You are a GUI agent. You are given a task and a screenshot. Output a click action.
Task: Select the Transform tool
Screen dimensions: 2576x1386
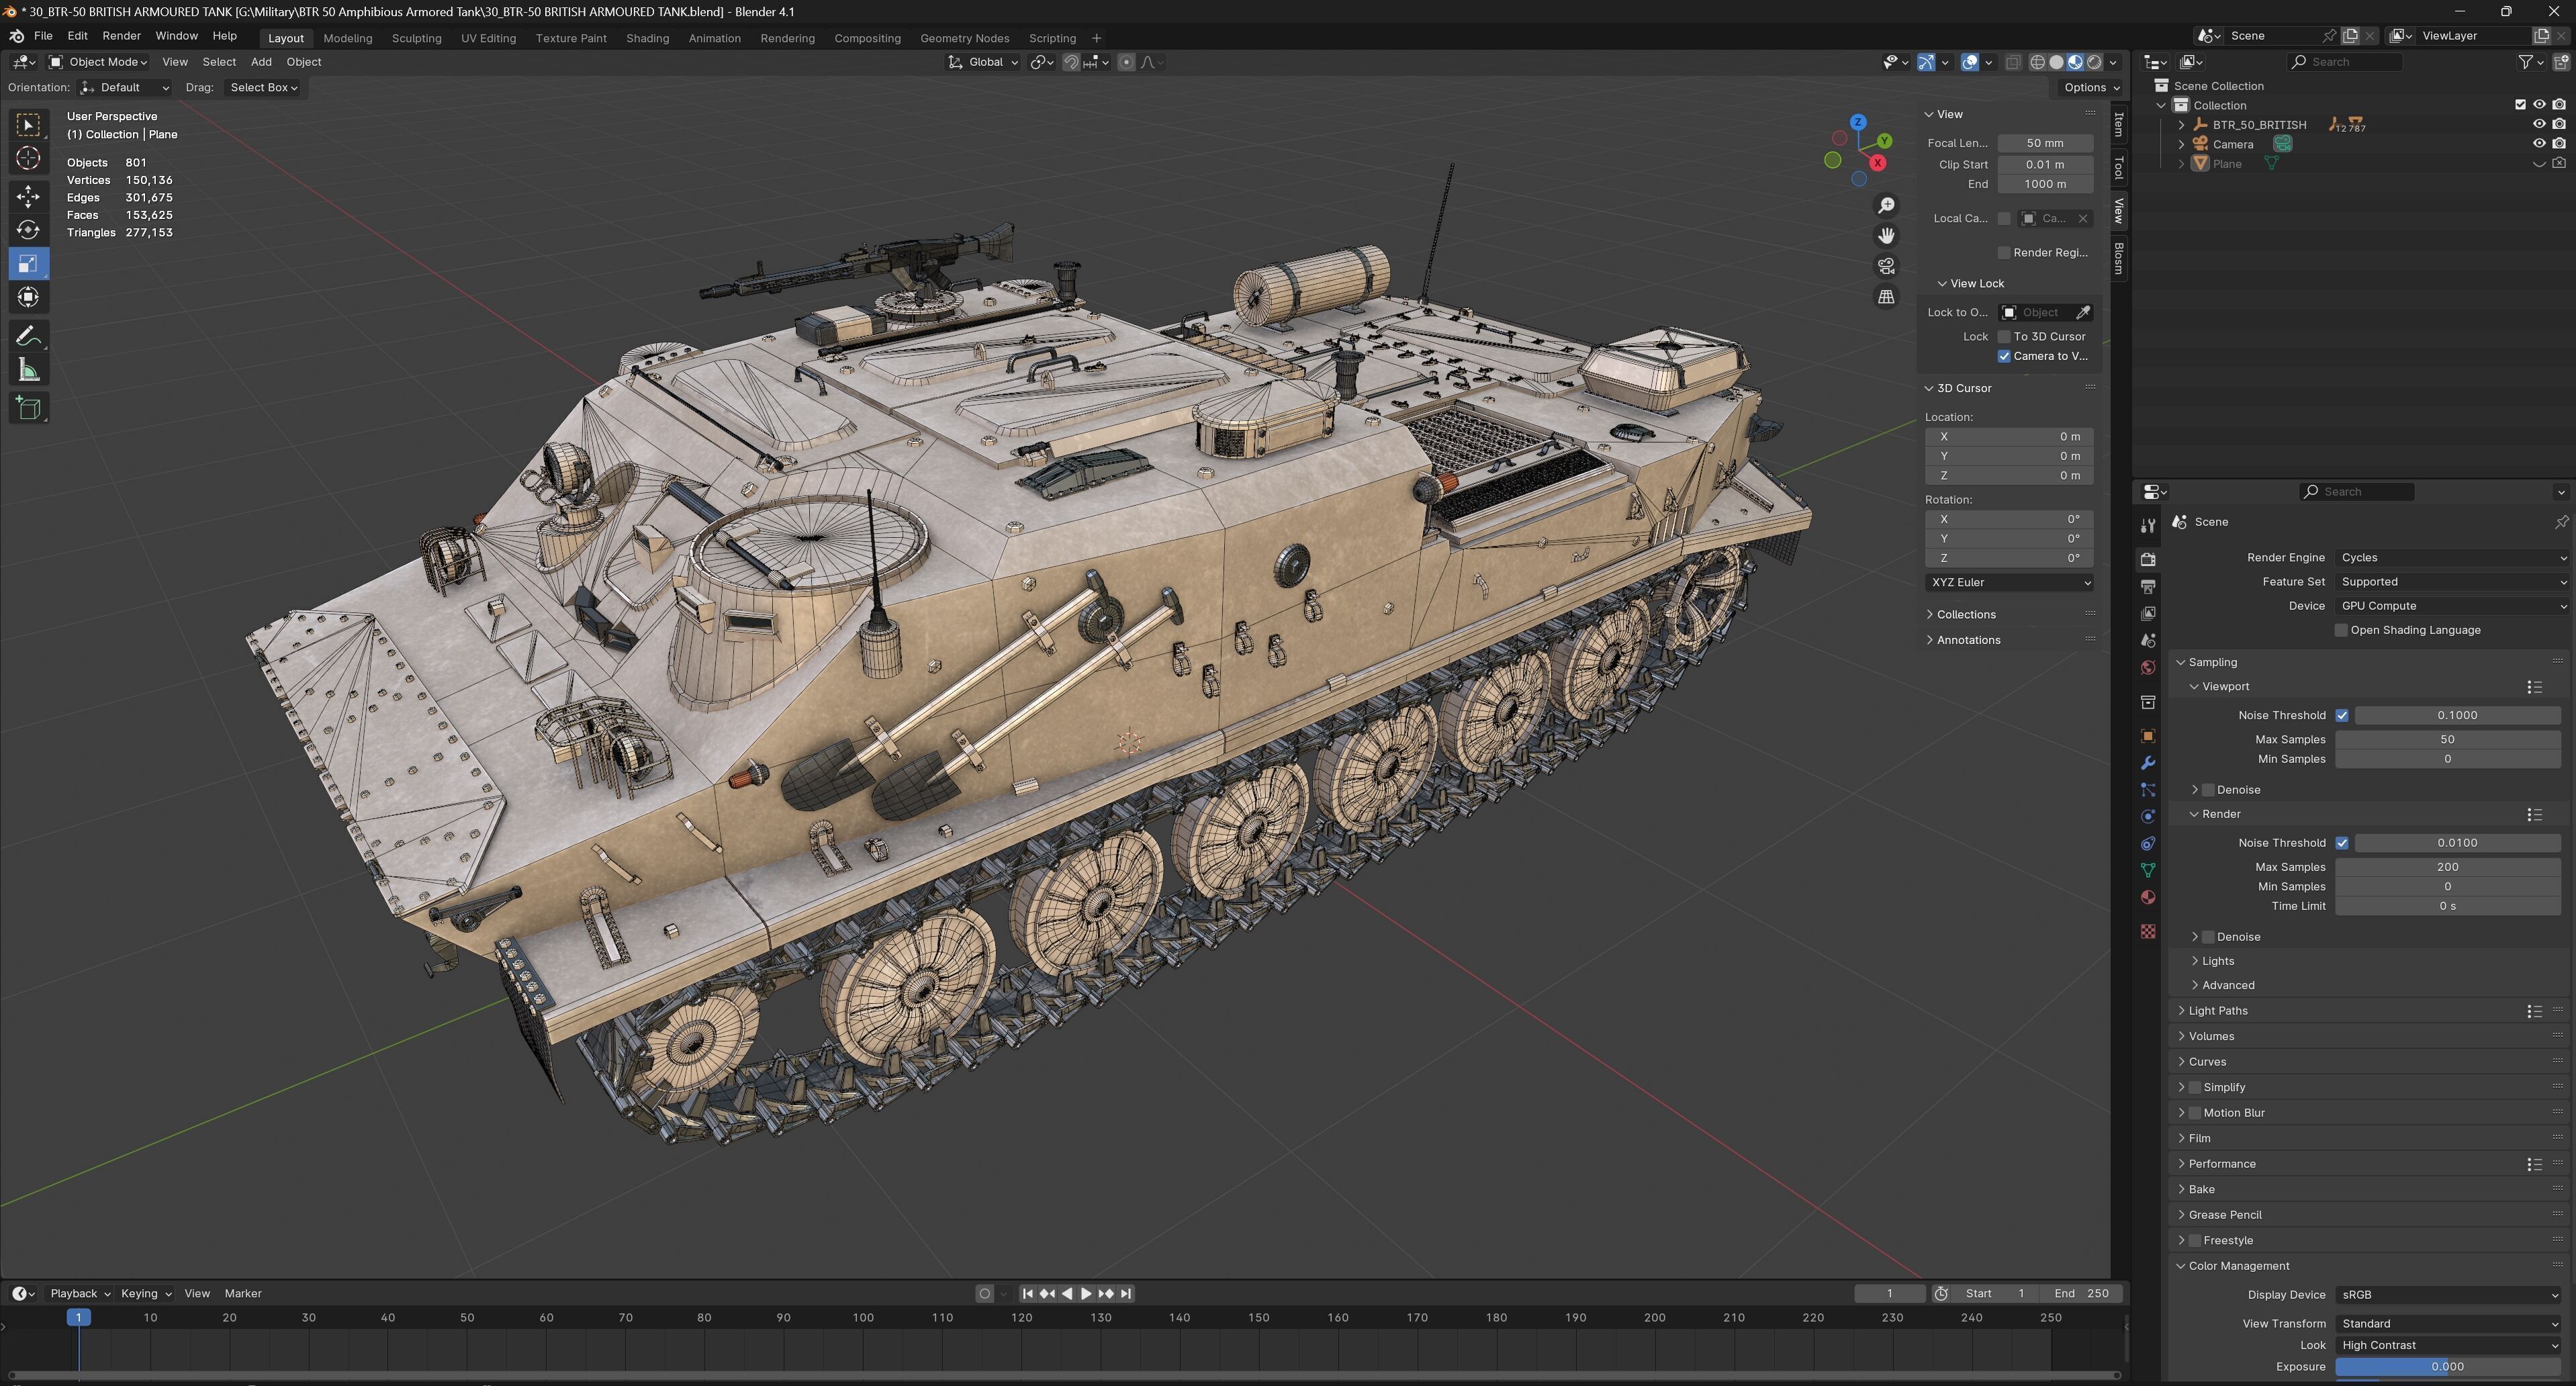coord(28,297)
